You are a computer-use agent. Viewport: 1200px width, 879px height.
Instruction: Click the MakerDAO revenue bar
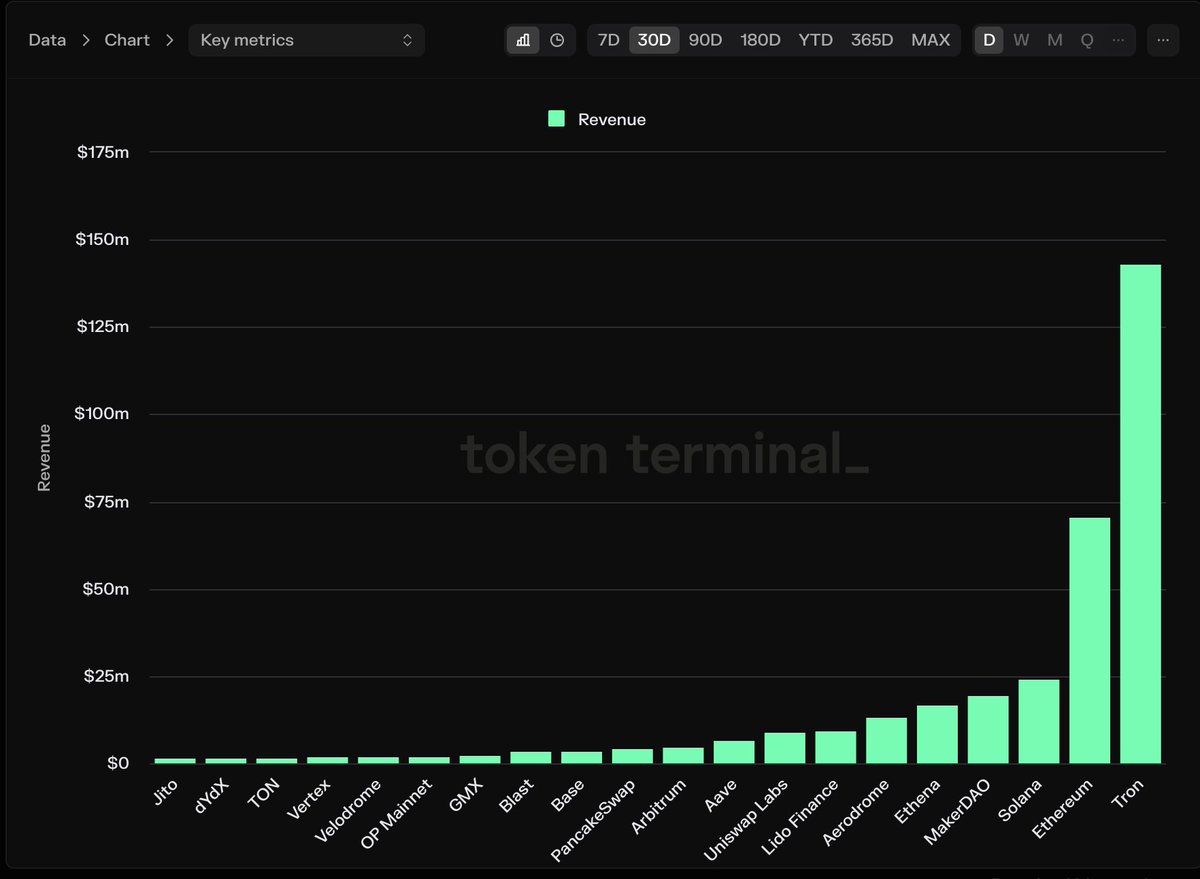click(x=988, y=729)
